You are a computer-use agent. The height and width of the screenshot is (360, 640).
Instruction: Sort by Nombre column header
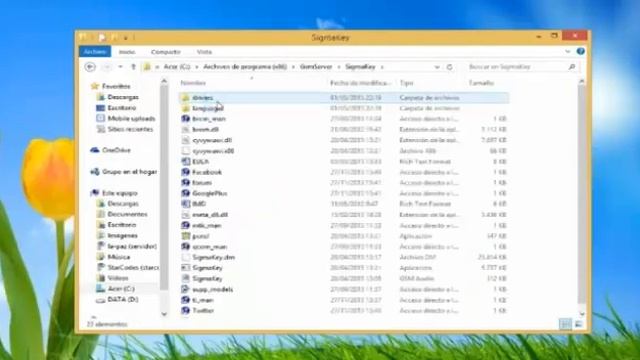[x=193, y=83]
